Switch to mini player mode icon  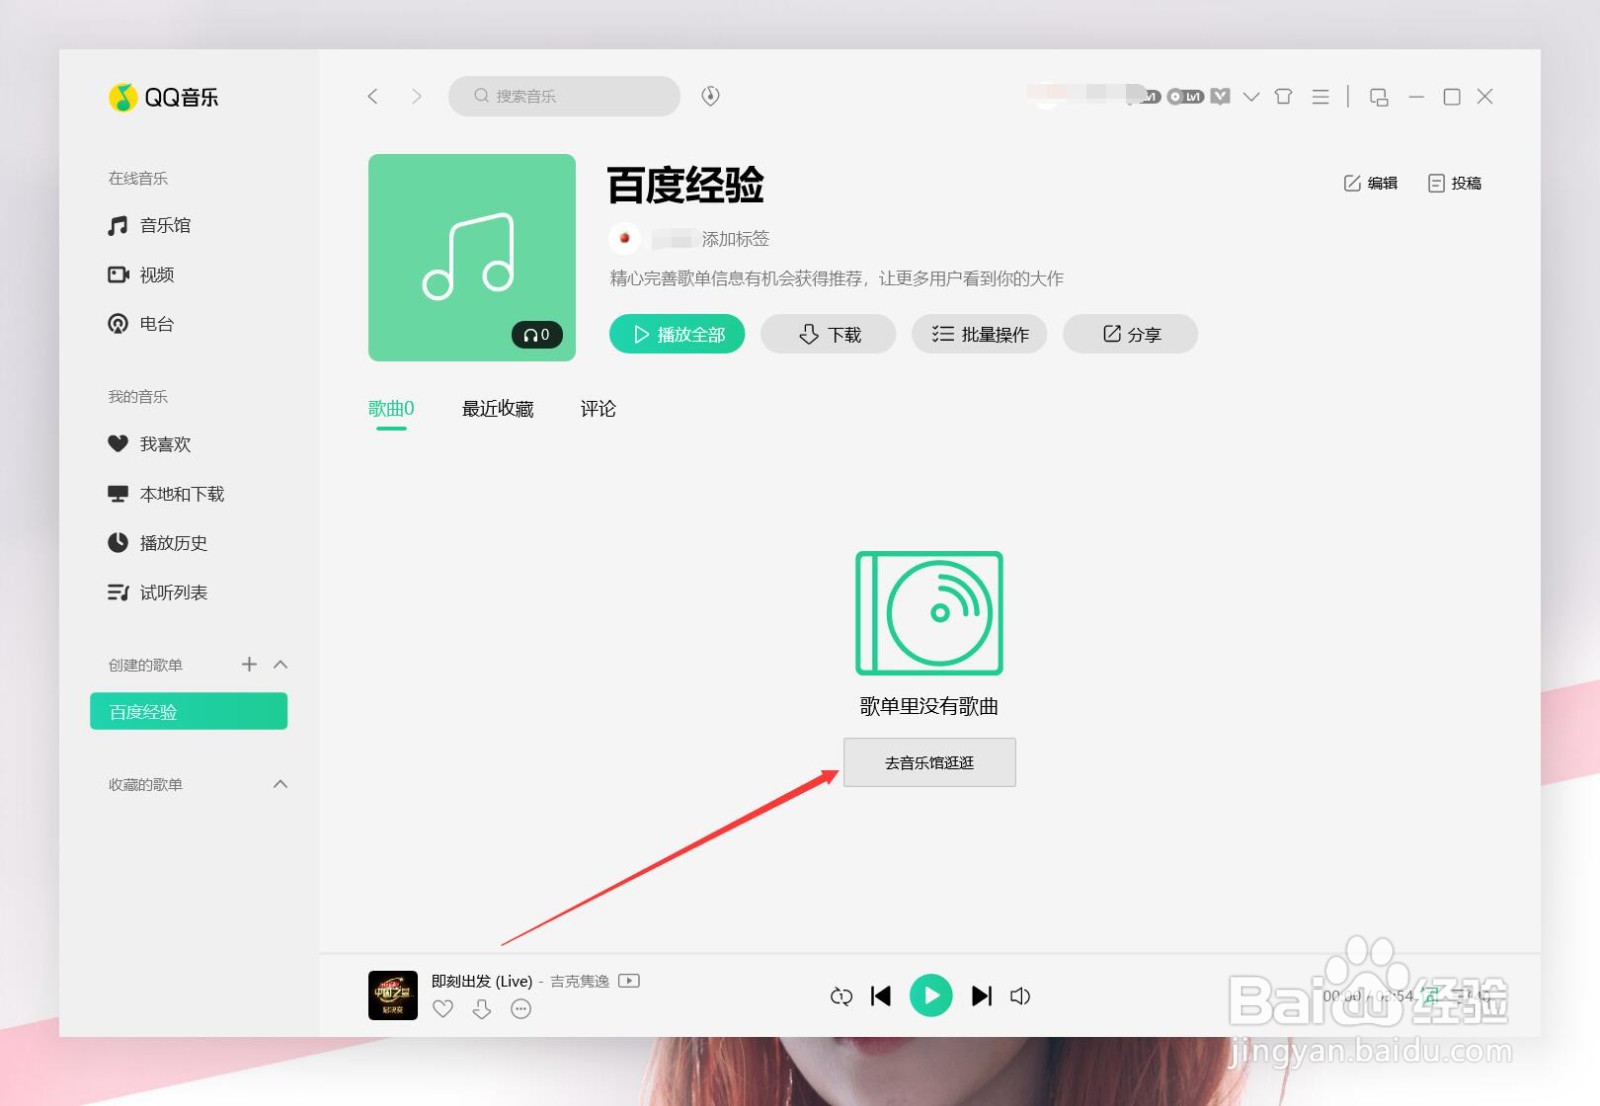coord(1379,97)
